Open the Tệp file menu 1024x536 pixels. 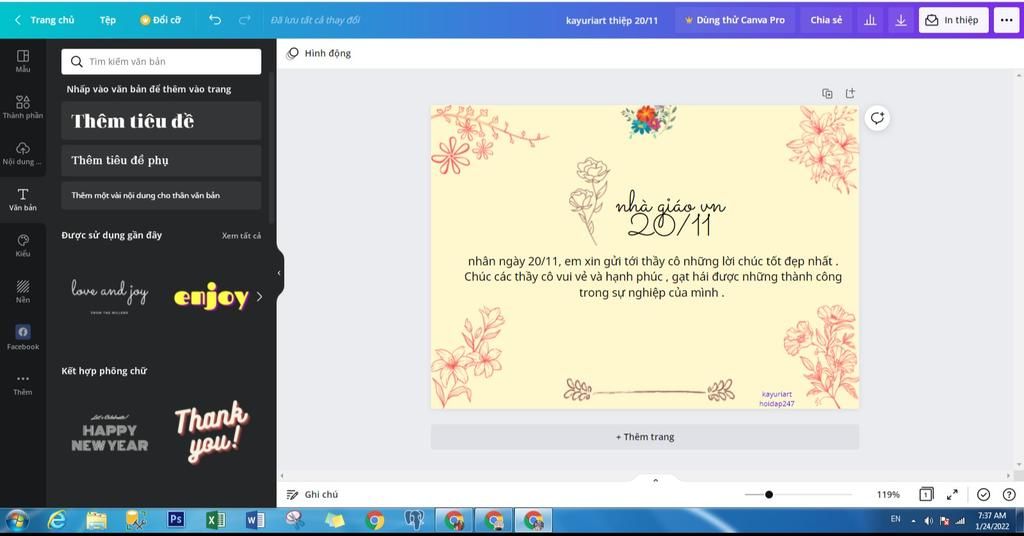(x=108, y=20)
